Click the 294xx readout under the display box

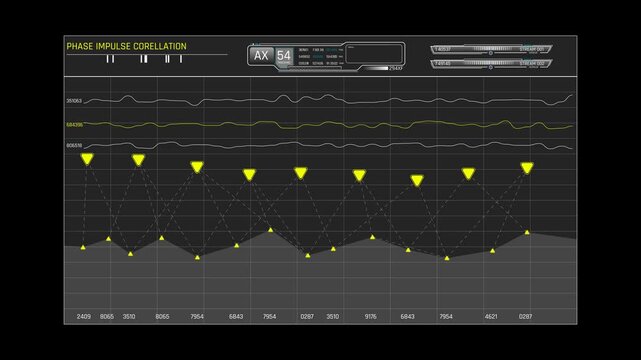[x=396, y=68]
